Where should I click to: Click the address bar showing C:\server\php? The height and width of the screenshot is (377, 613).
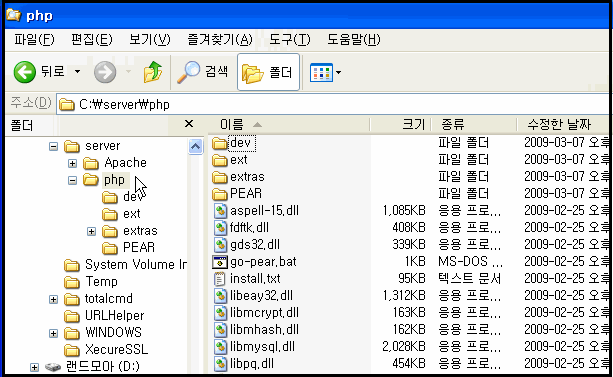pyautogui.click(x=332, y=104)
